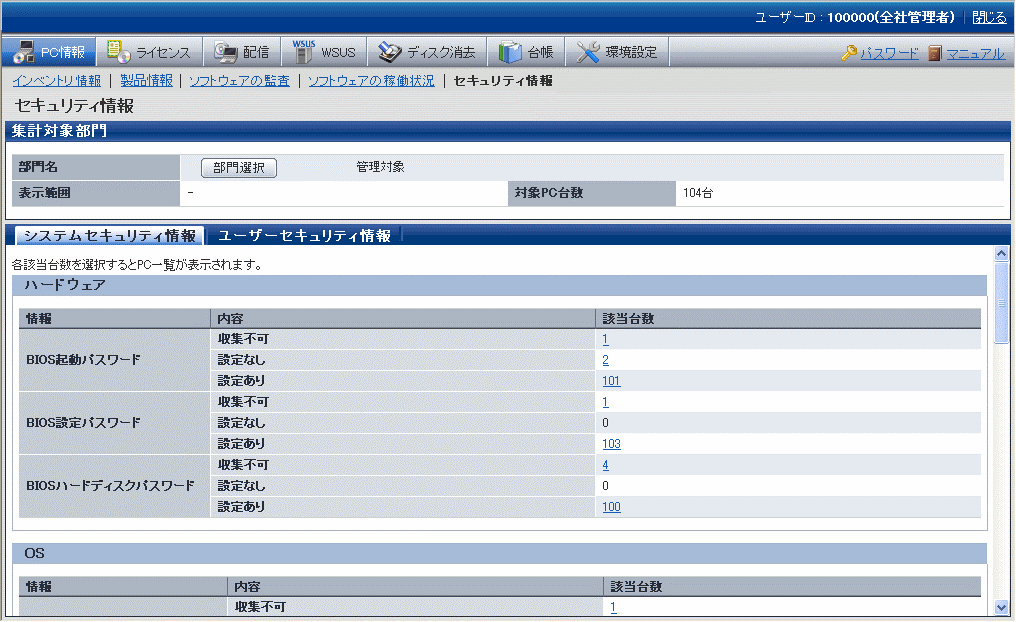Click the scrollbar down arrow
Screen dimensions: 1016x622
1002,608
